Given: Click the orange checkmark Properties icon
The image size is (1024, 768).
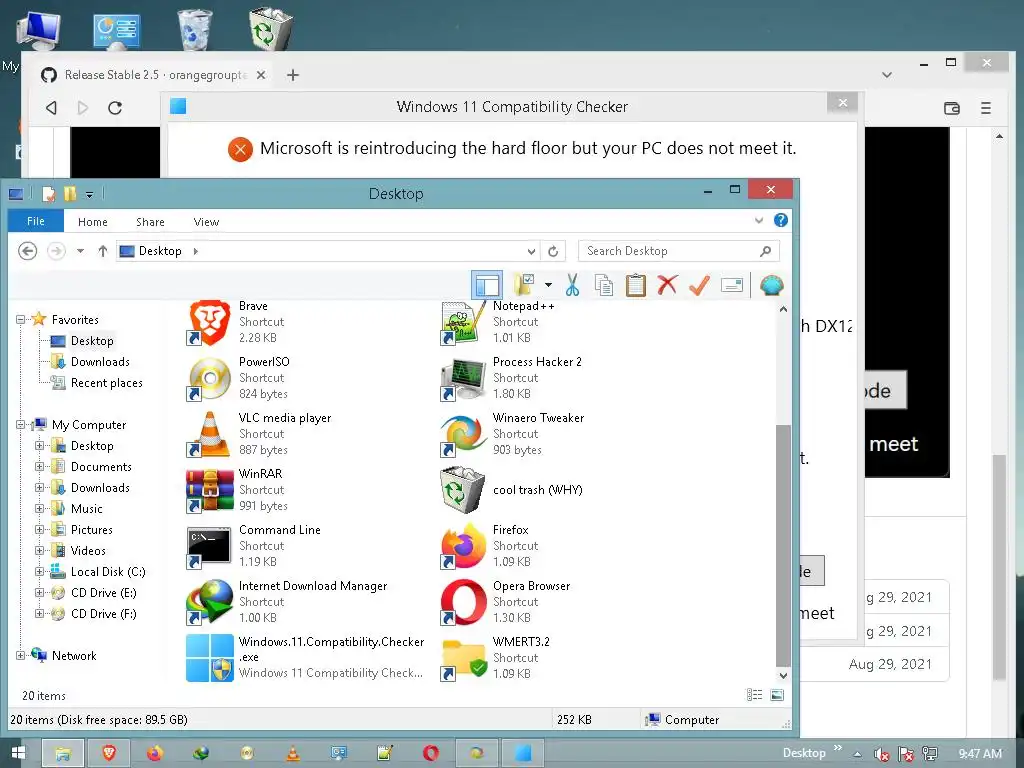Looking at the screenshot, I should pyautogui.click(x=699, y=285).
